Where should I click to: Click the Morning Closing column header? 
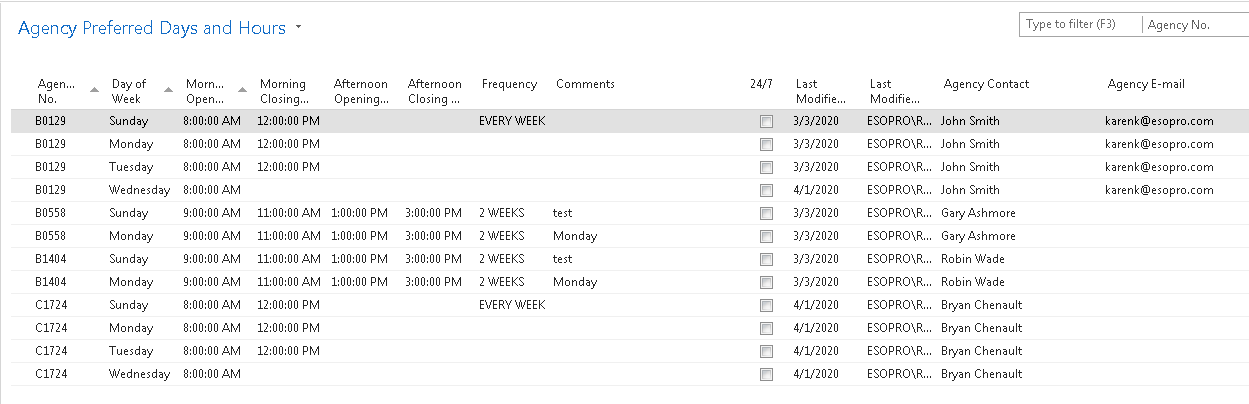point(283,91)
